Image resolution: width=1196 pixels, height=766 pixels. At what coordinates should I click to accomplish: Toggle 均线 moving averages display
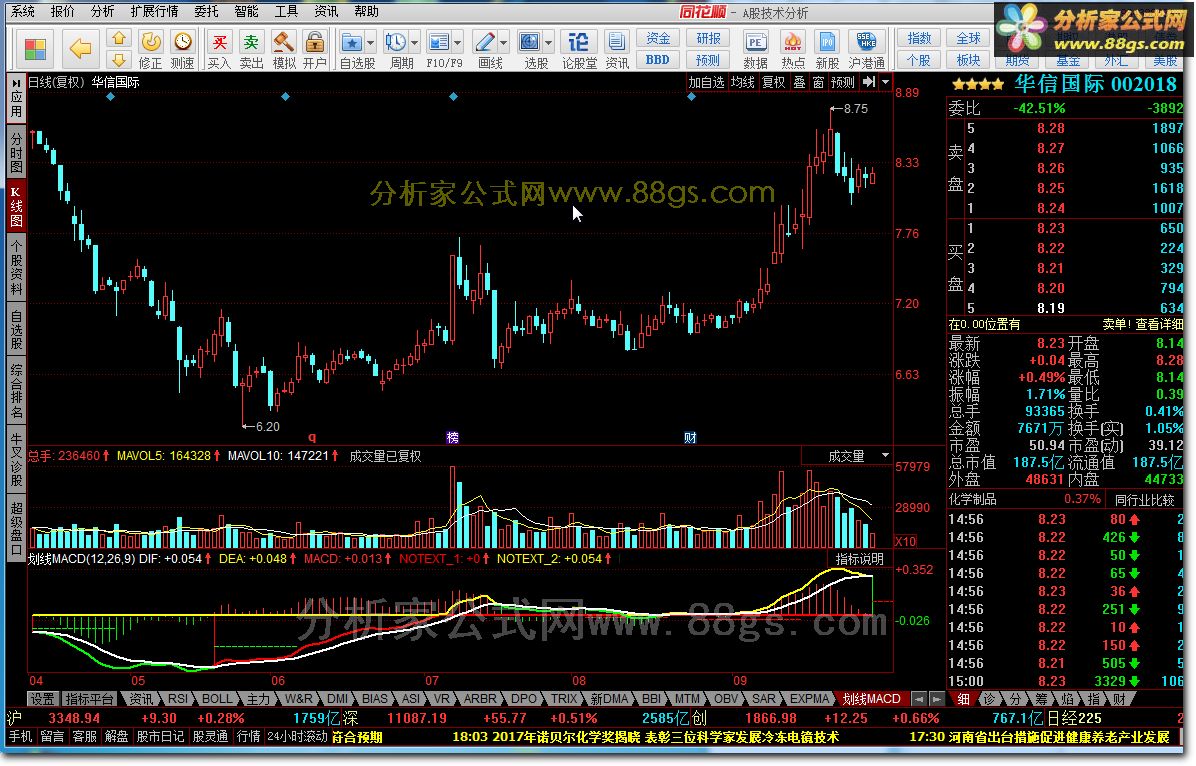point(742,82)
